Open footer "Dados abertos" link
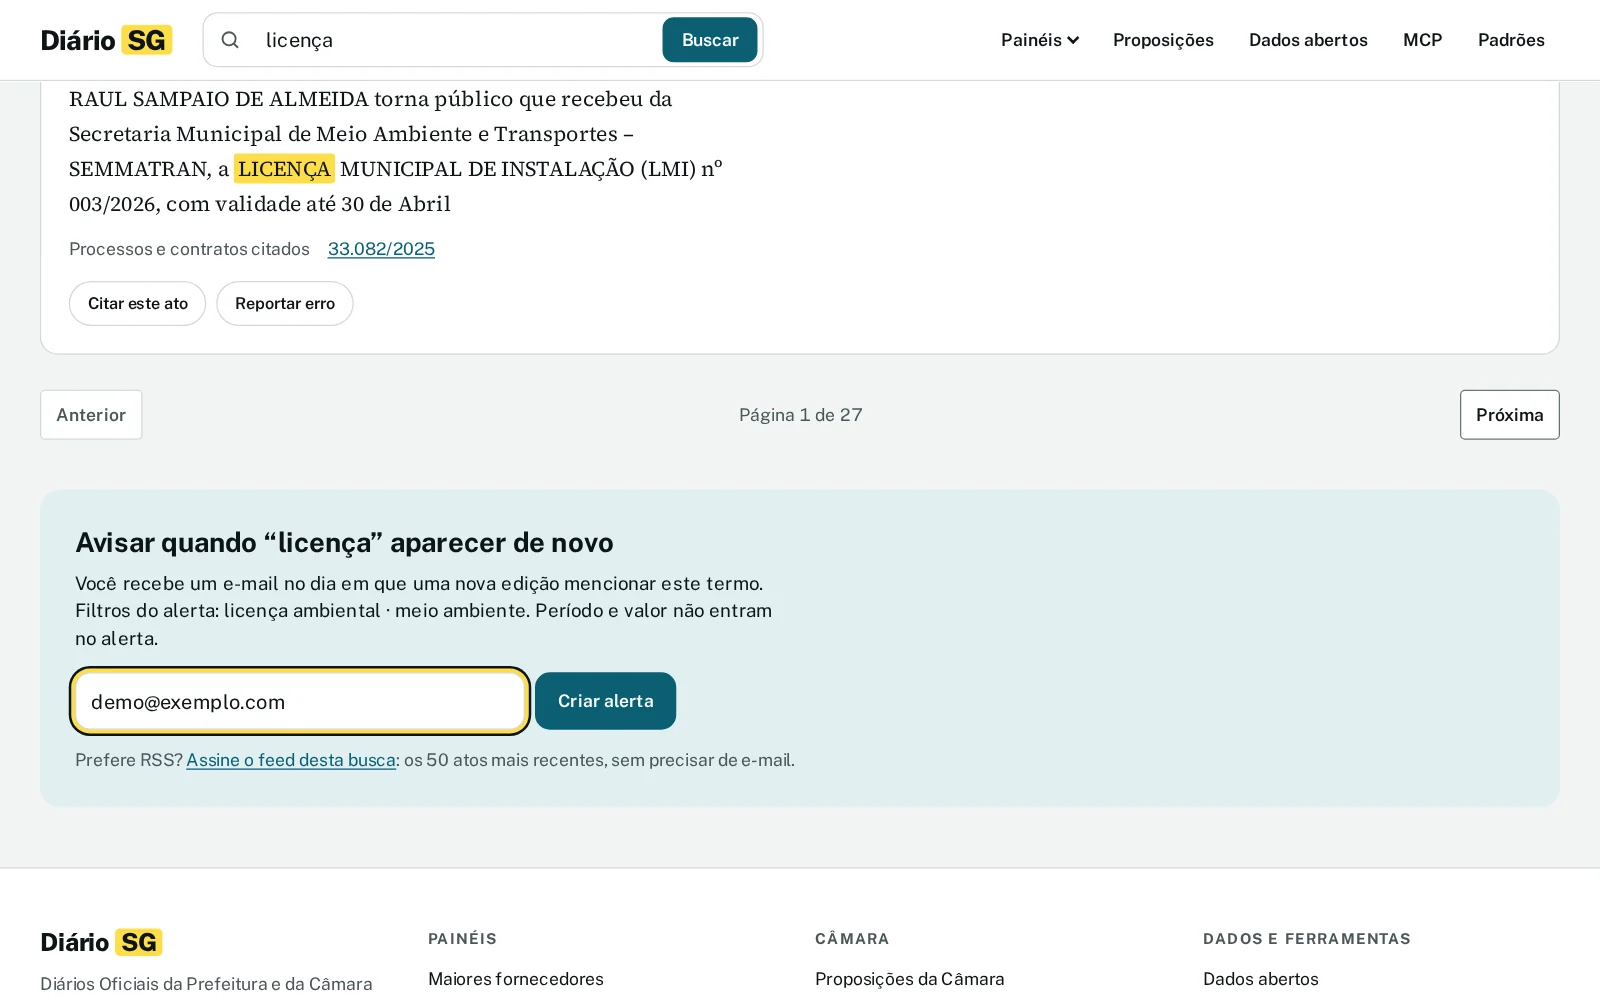Screen dimensions: 1600x1000 click(x=1260, y=979)
